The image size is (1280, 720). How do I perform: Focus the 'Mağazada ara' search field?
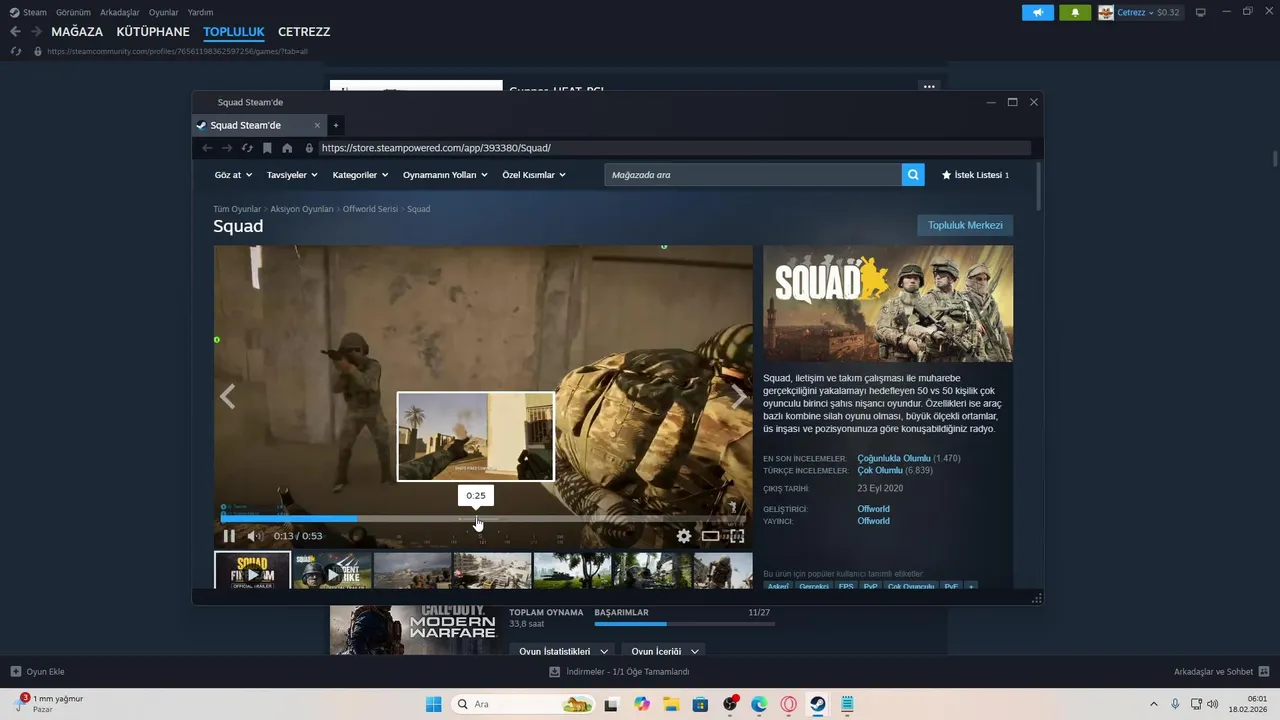click(753, 175)
